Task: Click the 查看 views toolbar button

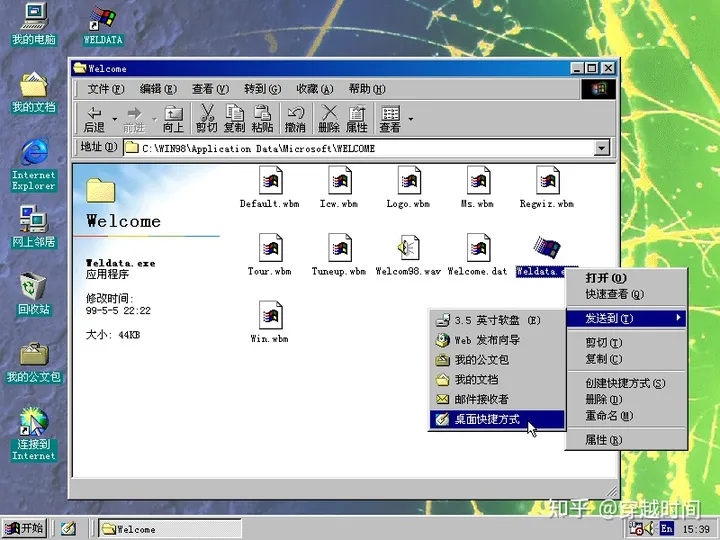Action: tap(390, 119)
